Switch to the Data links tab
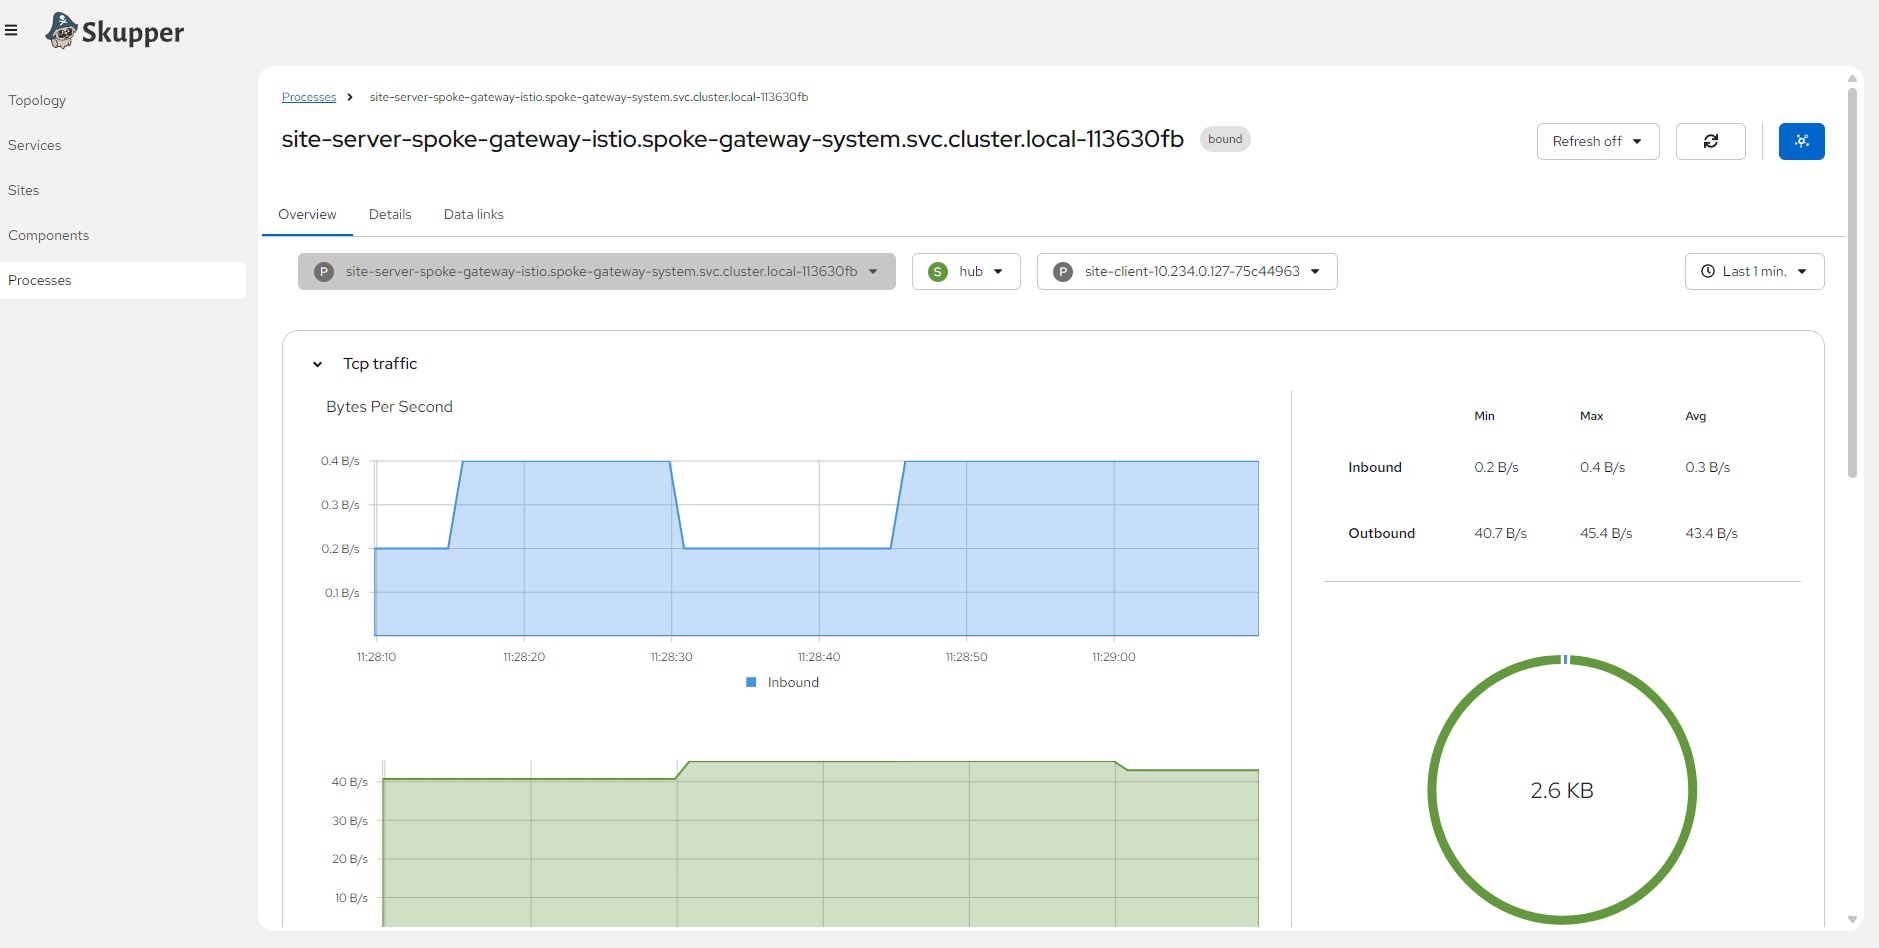The image size is (1879, 948). tap(474, 214)
